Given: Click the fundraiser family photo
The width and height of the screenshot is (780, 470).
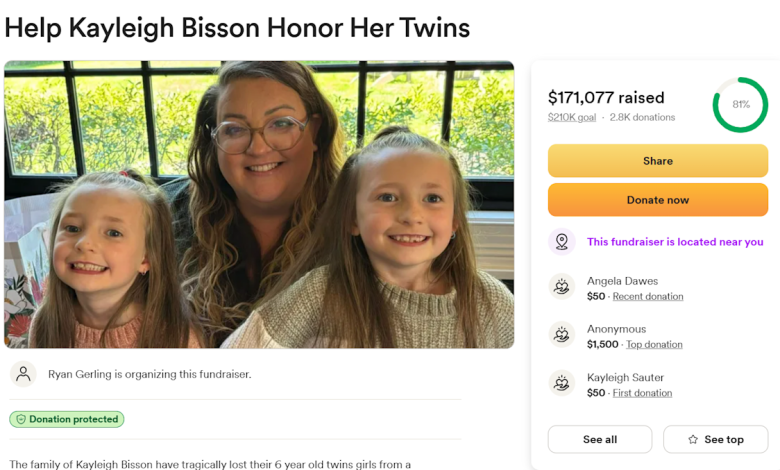Looking at the screenshot, I should coord(259,205).
